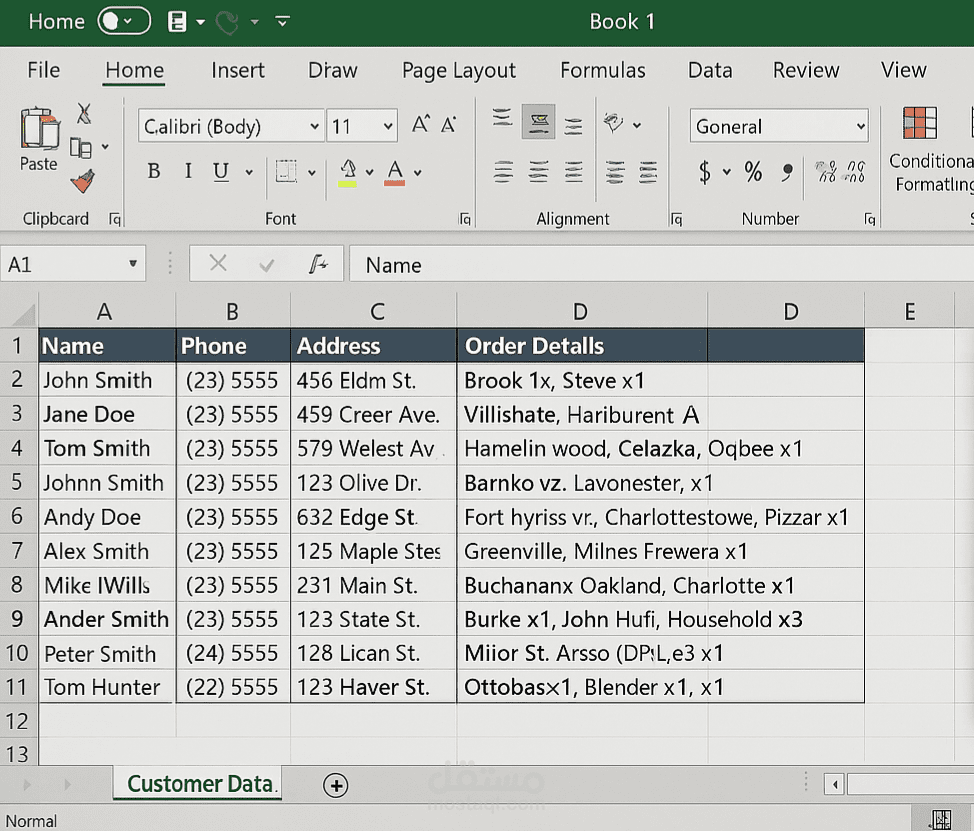Click the Redo arrow icon
Image resolution: width=974 pixels, height=831 pixels.
227,22
